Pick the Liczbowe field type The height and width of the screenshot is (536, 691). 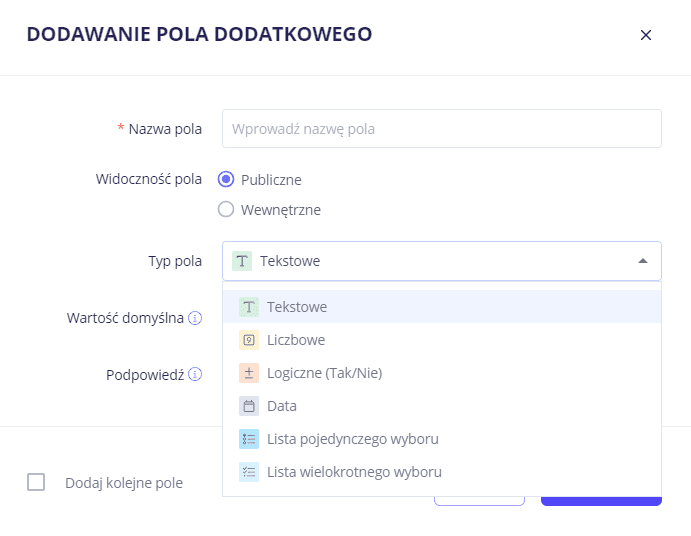tap(296, 340)
